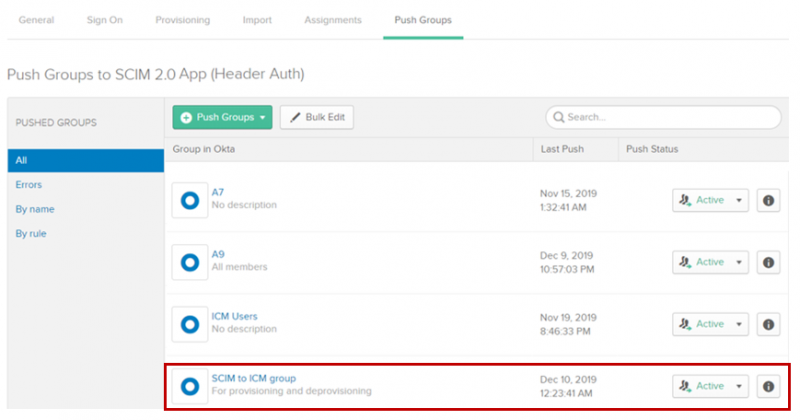The width and height of the screenshot is (800, 420).
Task: Show pushed groups By name
Action: tap(35, 209)
